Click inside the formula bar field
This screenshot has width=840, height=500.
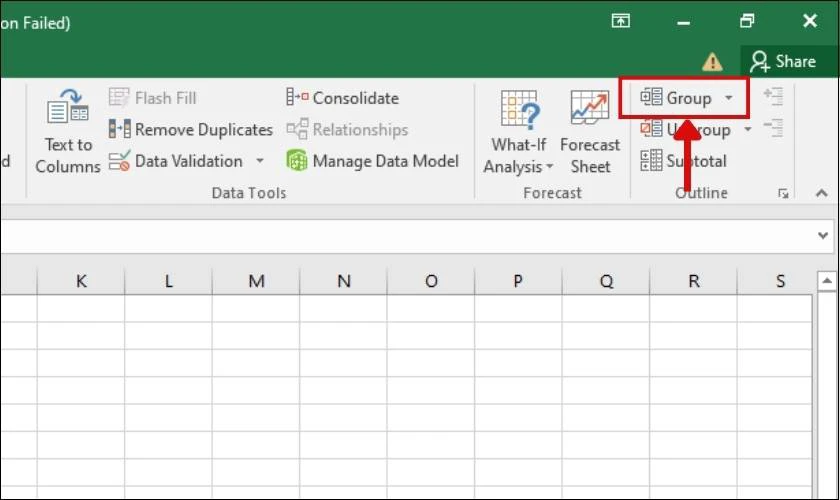(407, 236)
